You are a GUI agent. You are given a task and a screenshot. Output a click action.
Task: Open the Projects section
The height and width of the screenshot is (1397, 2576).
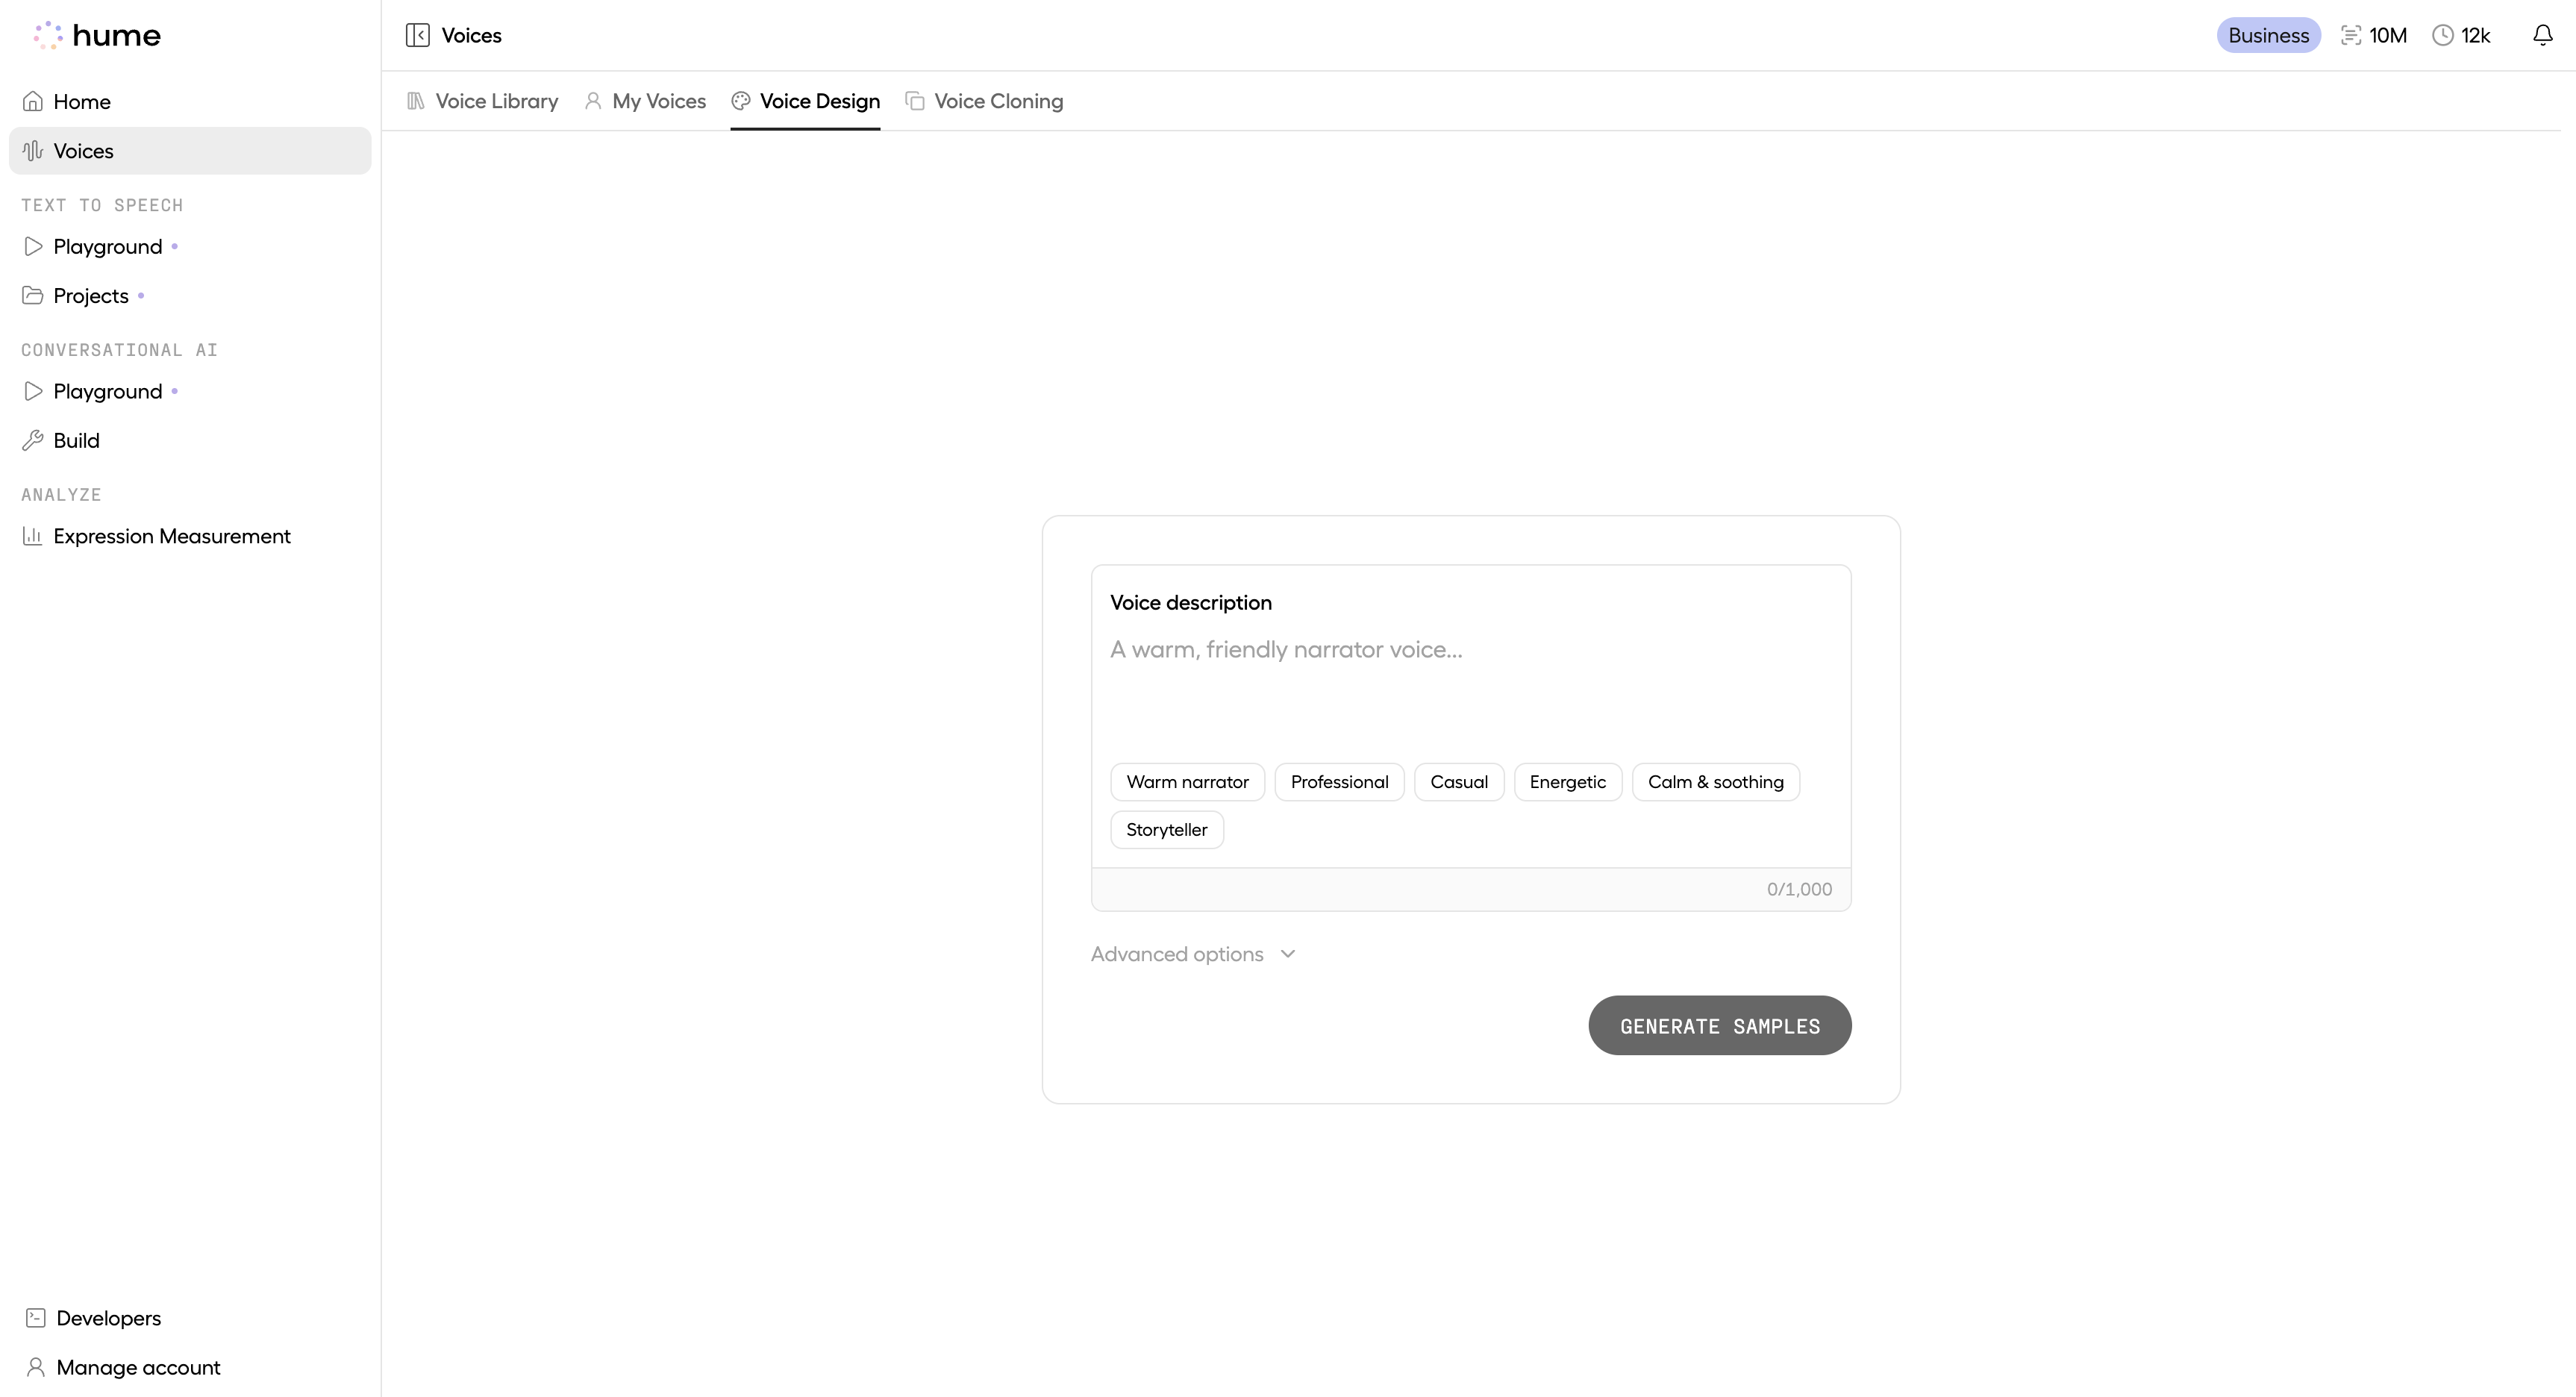point(90,295)
